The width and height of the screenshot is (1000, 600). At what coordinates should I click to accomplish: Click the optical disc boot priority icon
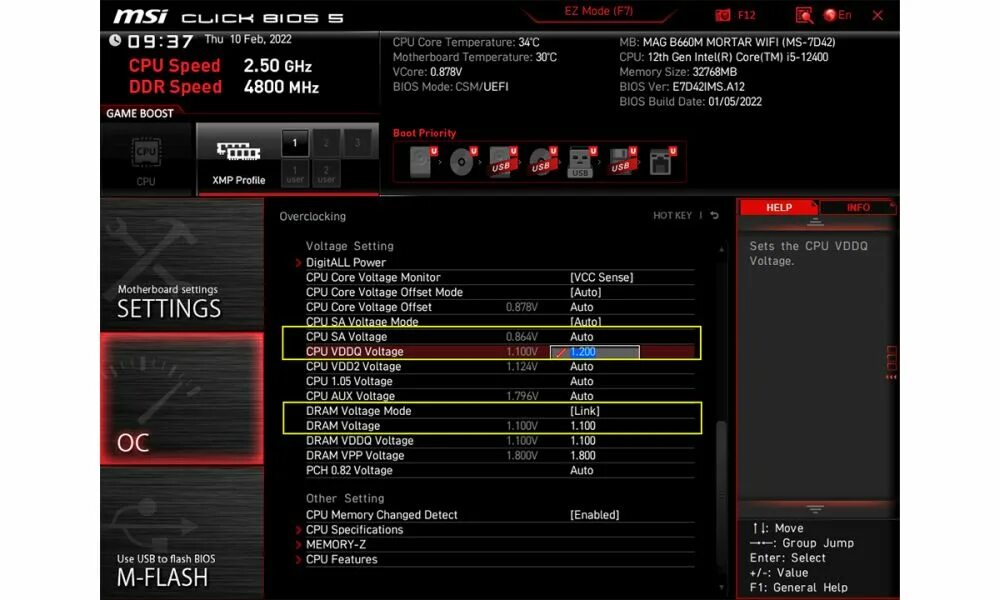pos(462,162)
